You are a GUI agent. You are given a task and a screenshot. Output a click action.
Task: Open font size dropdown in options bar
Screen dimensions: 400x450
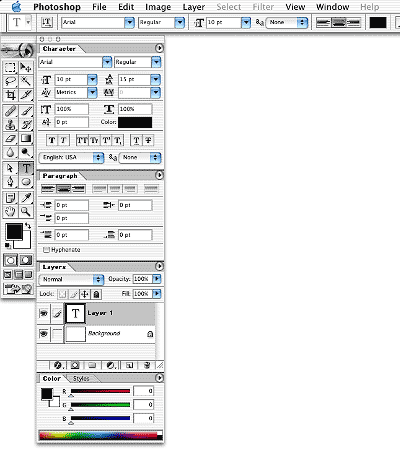(x=246, y=22)
